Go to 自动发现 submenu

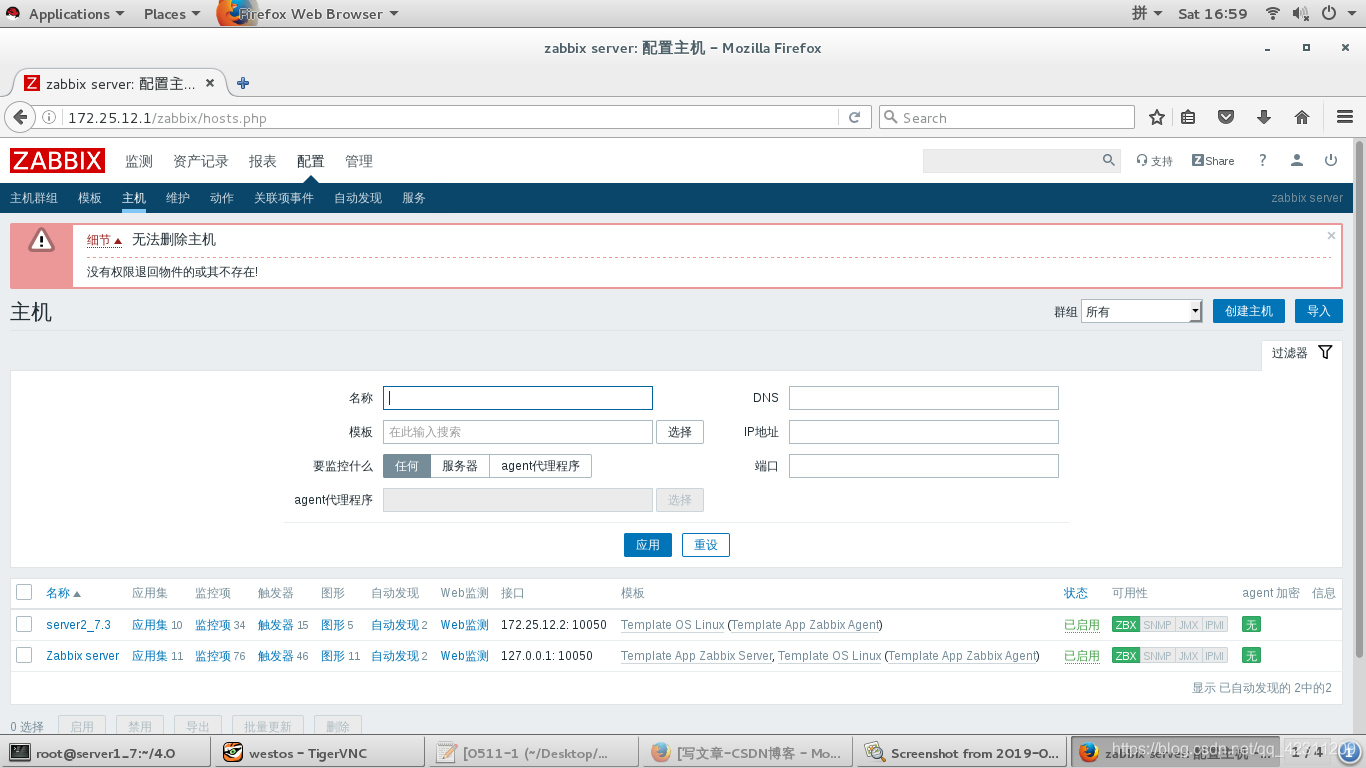(x=358, y=198)
